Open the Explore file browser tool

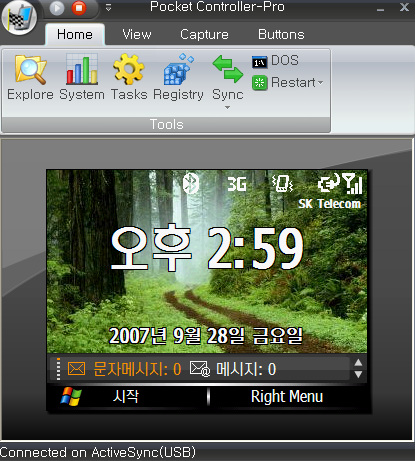coord(30,77)
